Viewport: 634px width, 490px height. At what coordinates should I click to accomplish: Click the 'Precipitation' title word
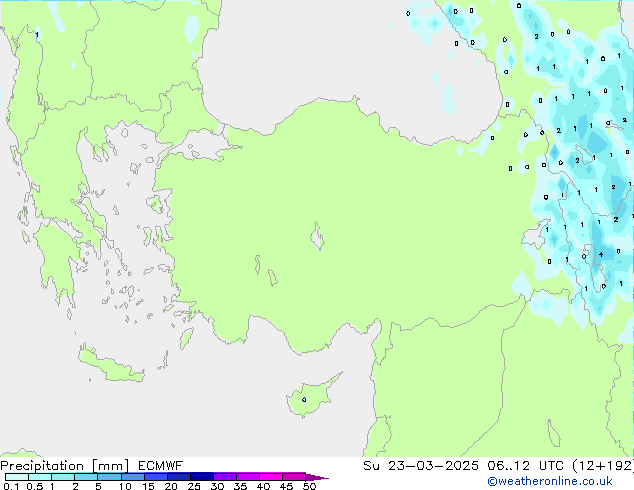click(x=42, y=466)
